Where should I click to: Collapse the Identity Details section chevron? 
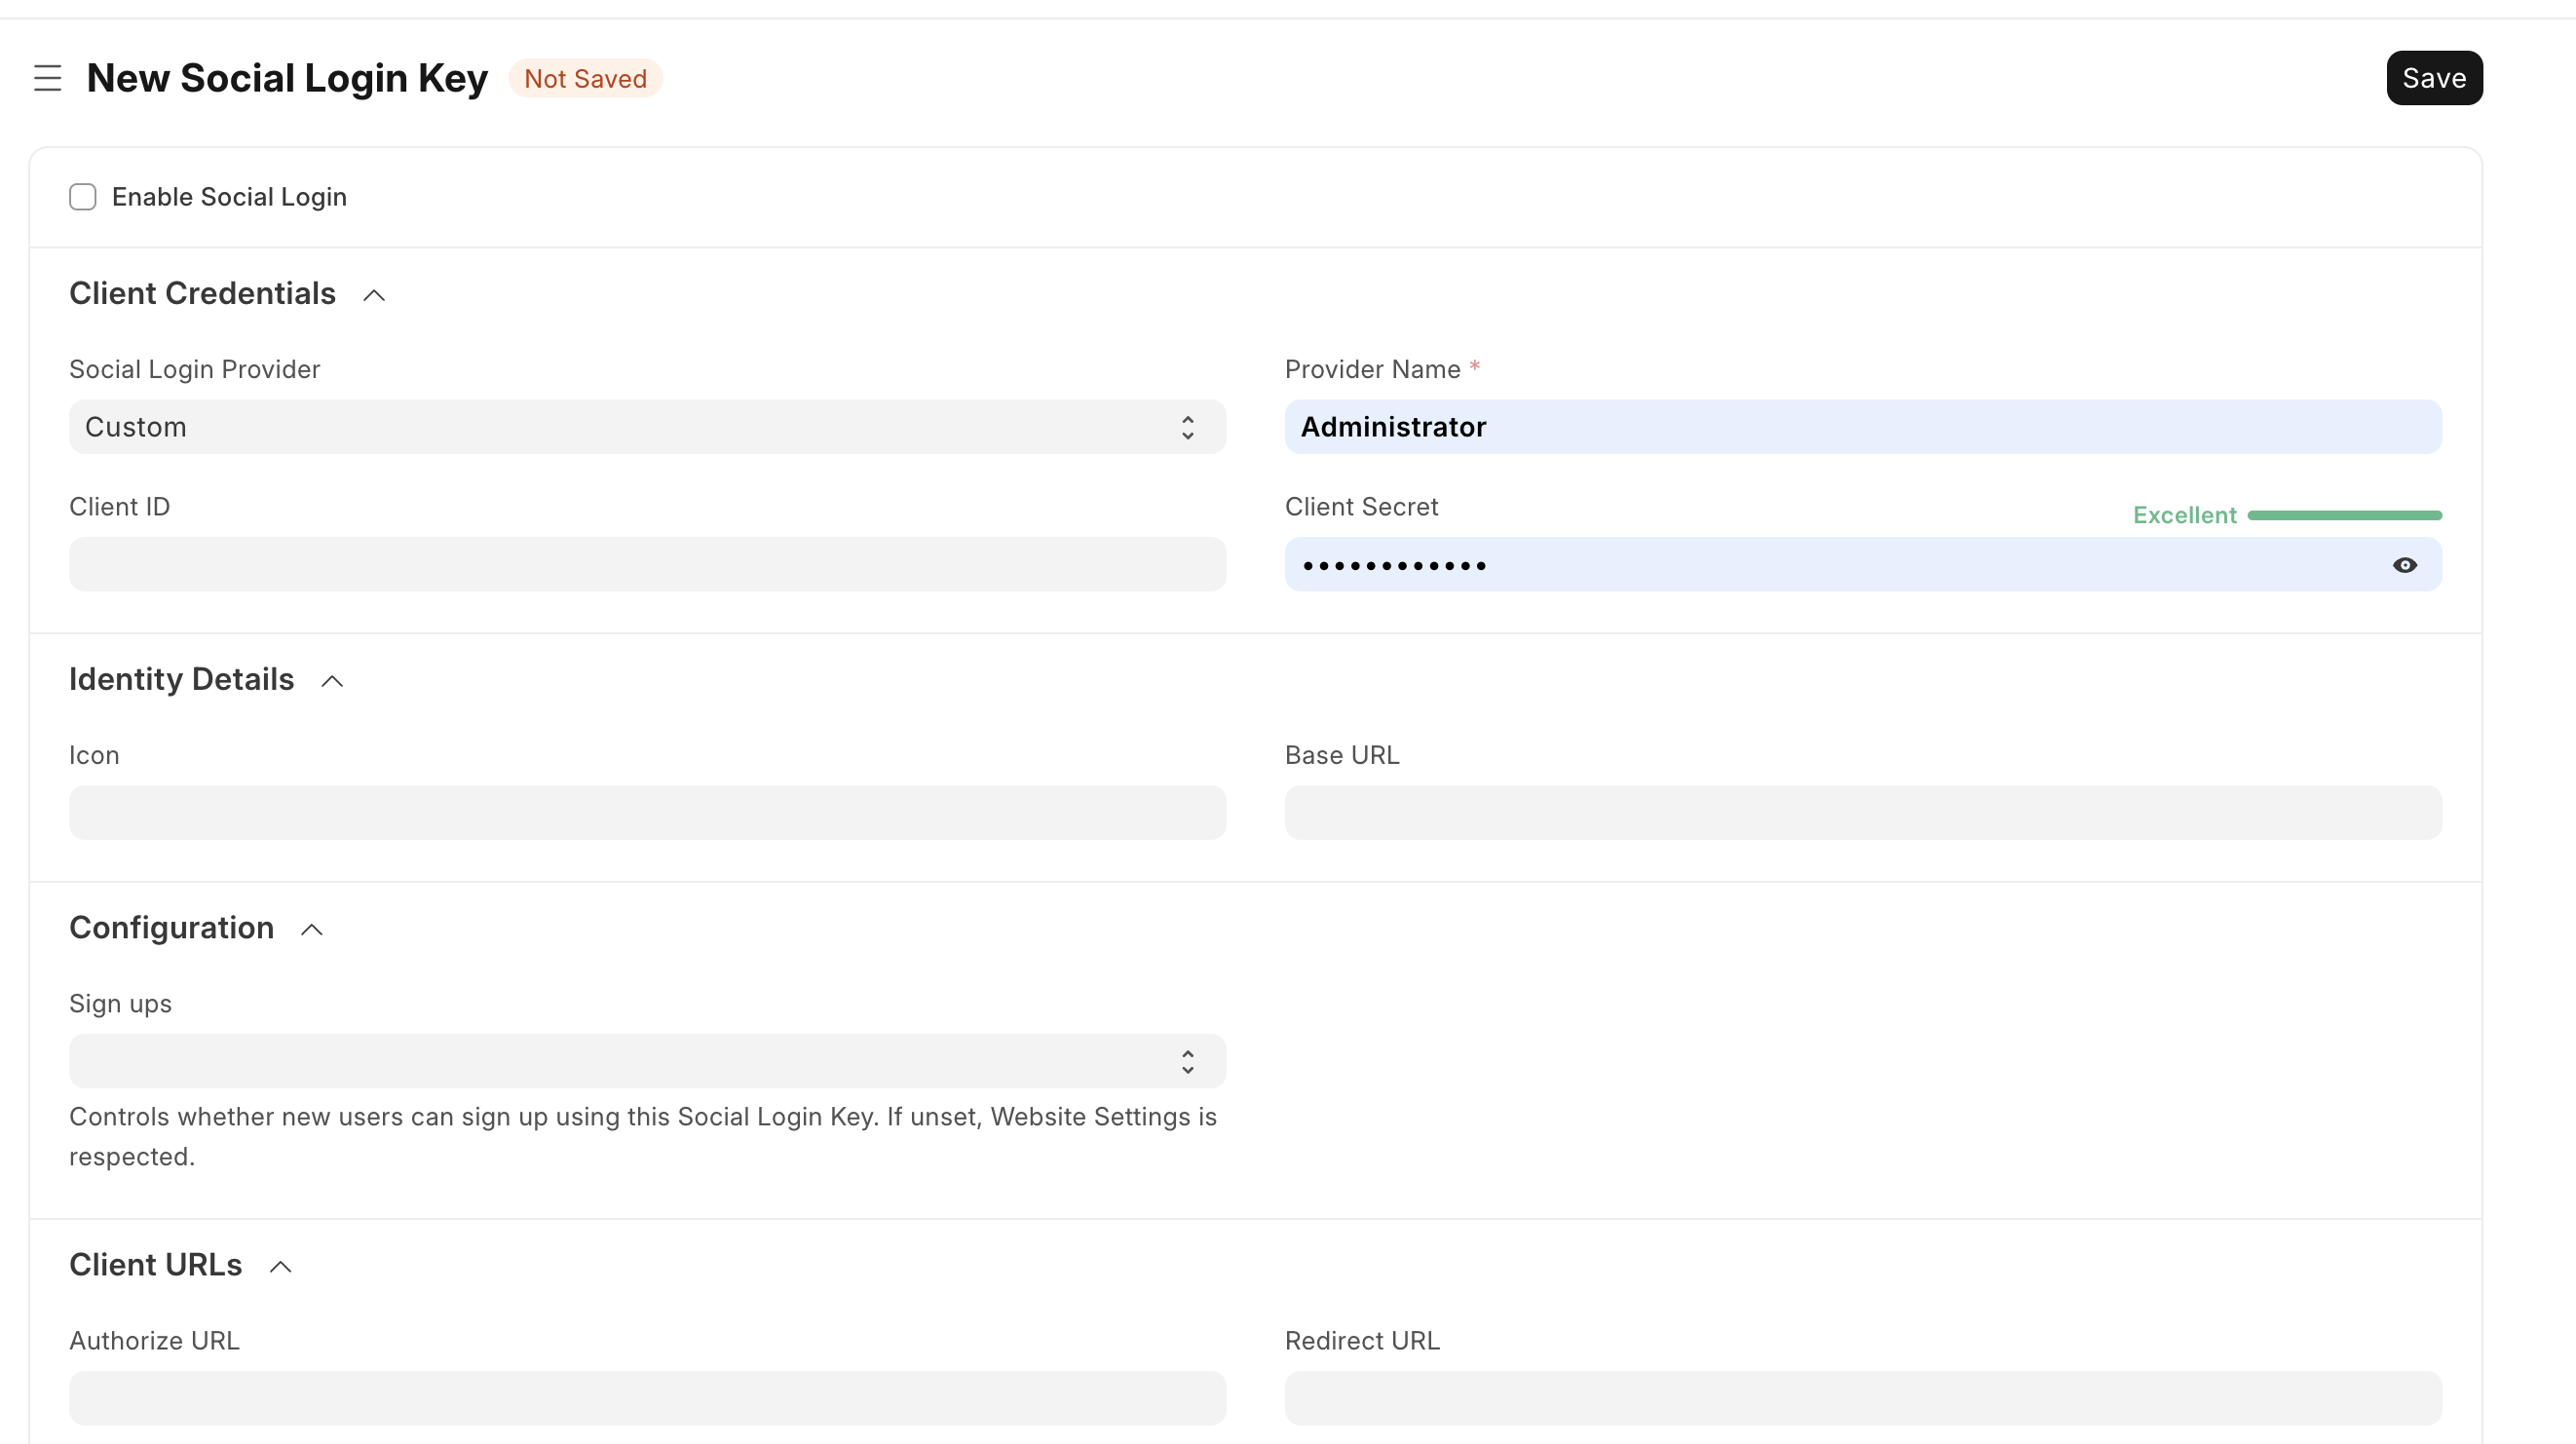tap(332, 681)
